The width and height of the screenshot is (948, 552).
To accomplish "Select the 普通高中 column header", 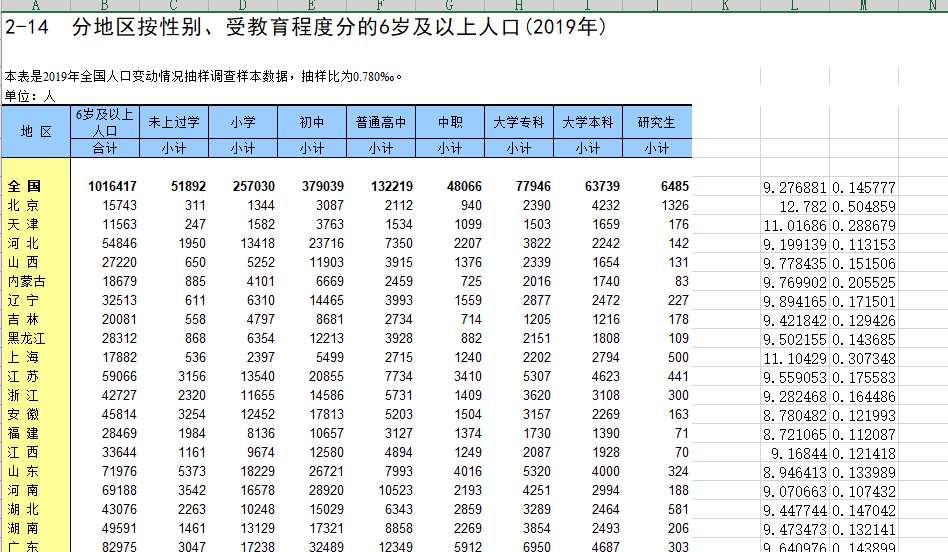I will tap(380, 122).
